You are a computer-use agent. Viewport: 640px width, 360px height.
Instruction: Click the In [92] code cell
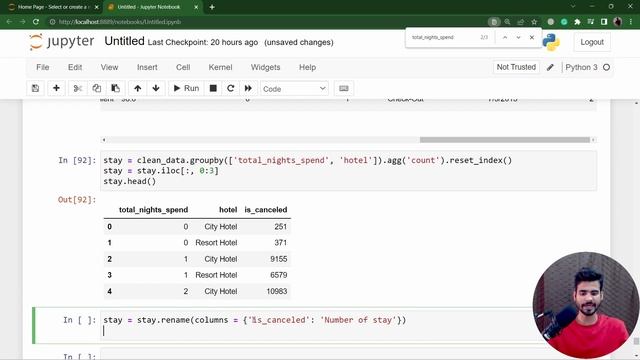click(348, 171)
